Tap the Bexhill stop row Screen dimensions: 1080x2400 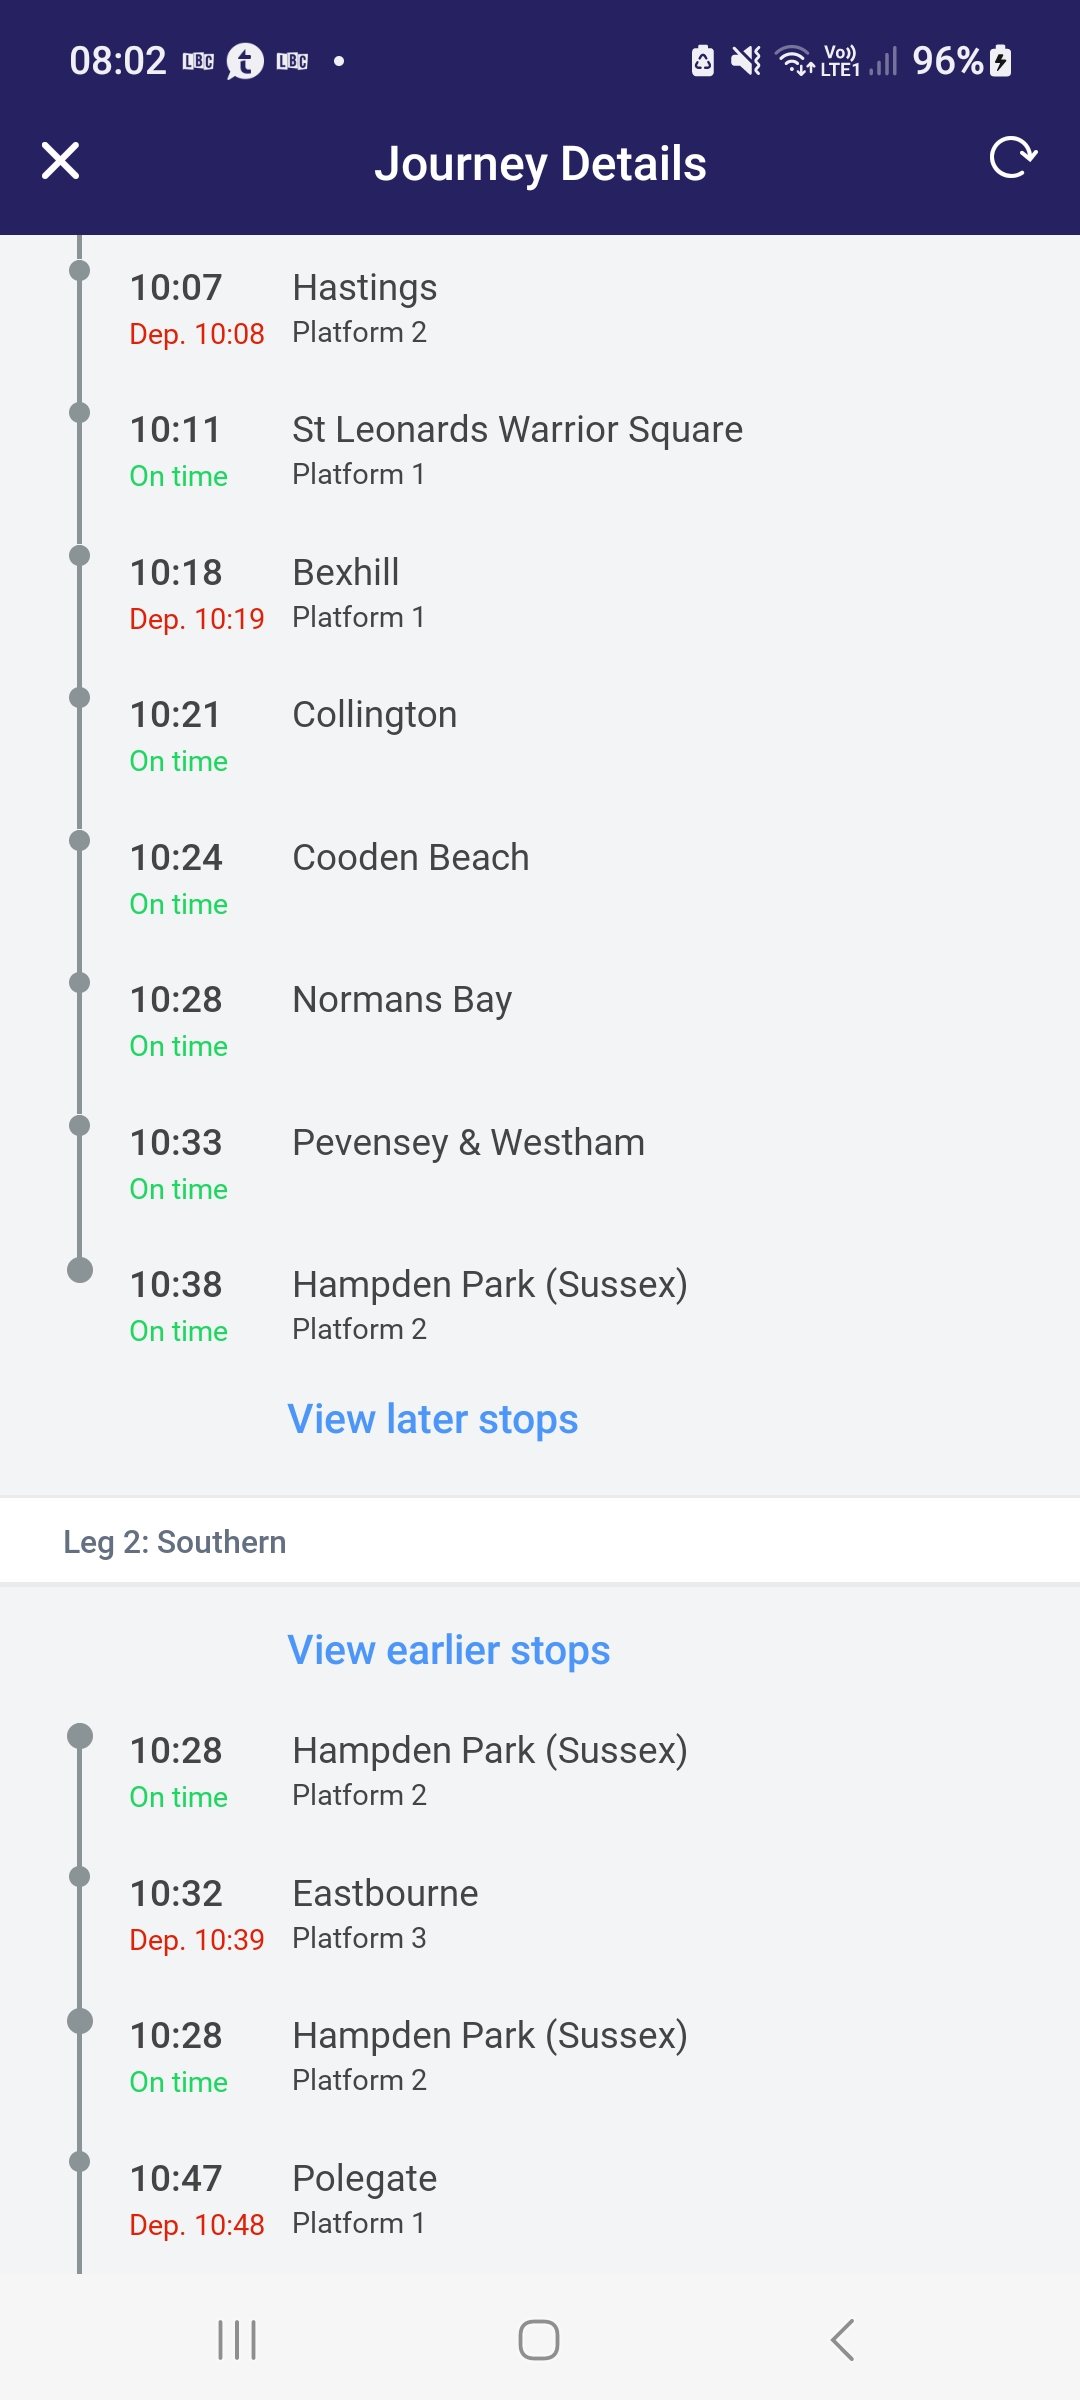(346, 574)
